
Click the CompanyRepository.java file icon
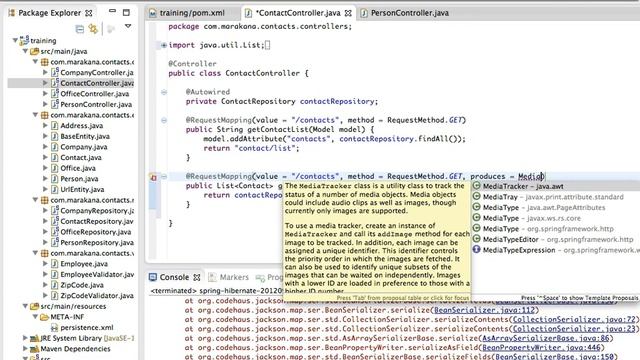(x=55, y=210)
